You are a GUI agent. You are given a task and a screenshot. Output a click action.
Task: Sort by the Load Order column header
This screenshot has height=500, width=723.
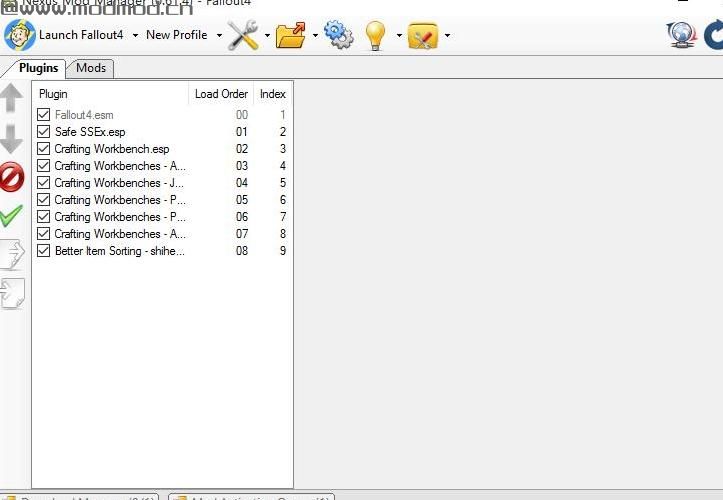(x=220, y=94)
